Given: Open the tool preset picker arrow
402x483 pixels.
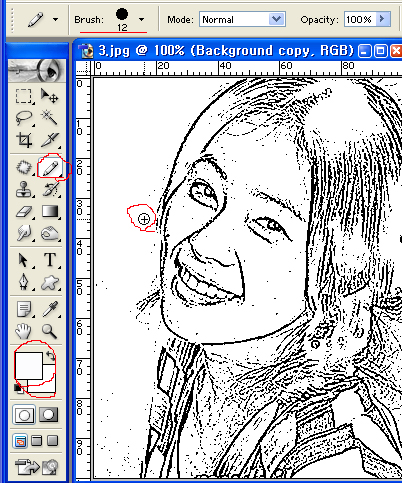Looking at the screenshot, I should [x=56, y=20].
